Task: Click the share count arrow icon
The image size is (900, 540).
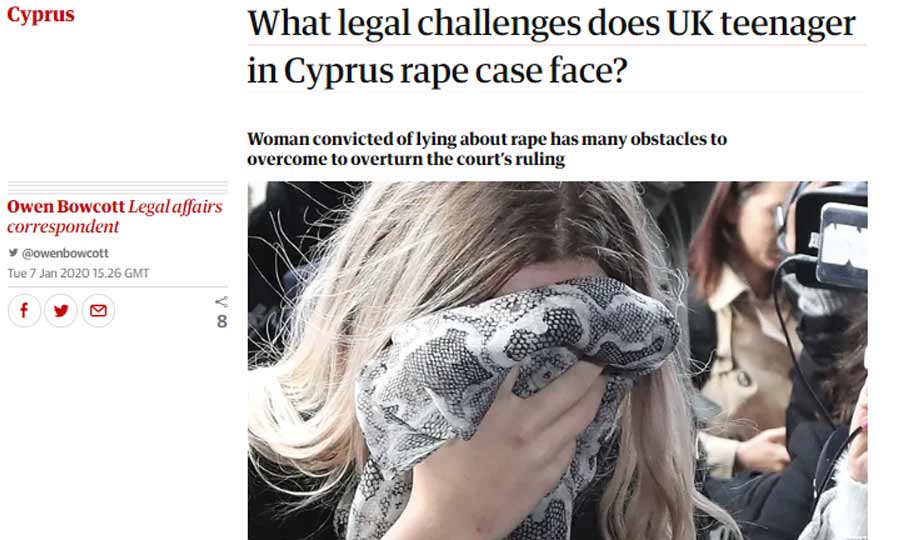Action: point(222,302)
